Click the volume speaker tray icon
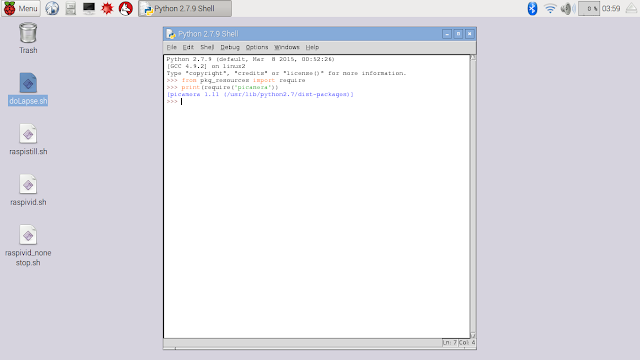 [567, 8]
